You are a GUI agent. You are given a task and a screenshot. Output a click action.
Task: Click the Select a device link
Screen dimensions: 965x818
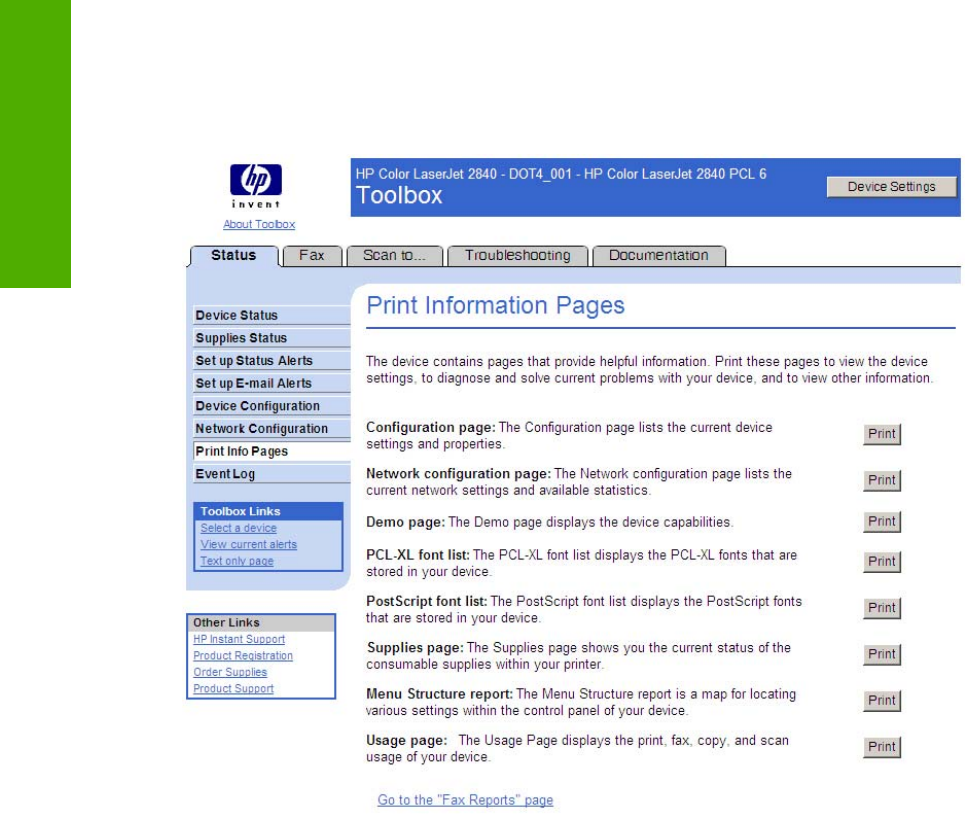[238, 528]
